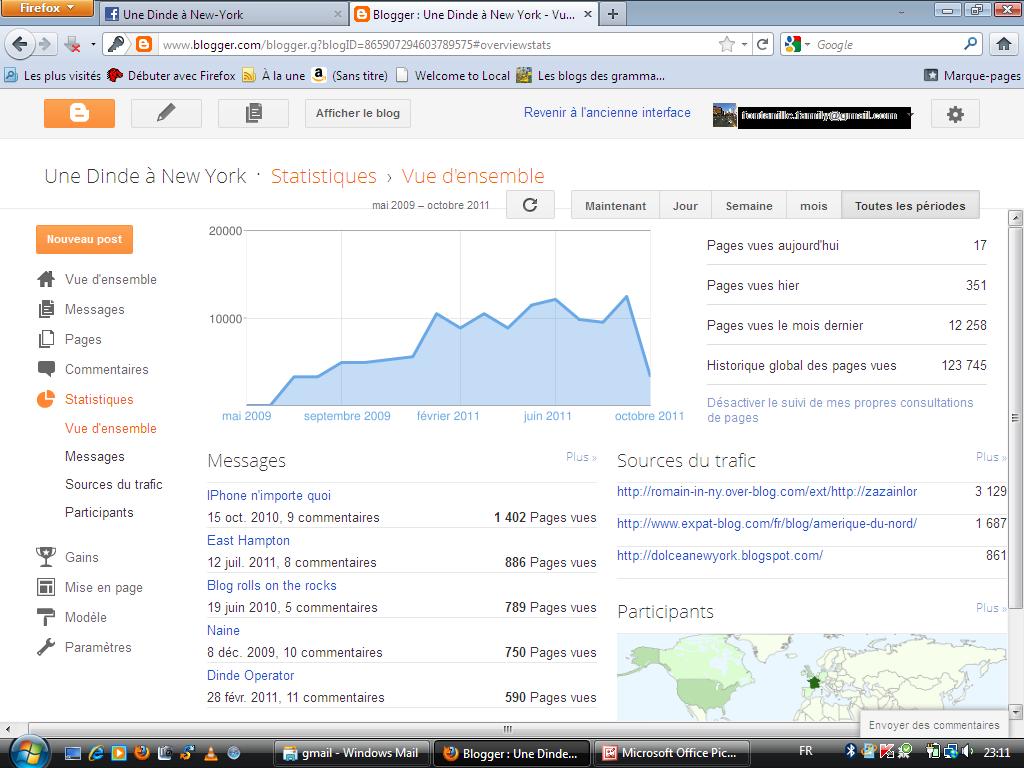Switch to the Facebook Une Dinde tab
The height and width of the screenshot is (768, 1024).
pyautogui.click(x=223, y=14)
